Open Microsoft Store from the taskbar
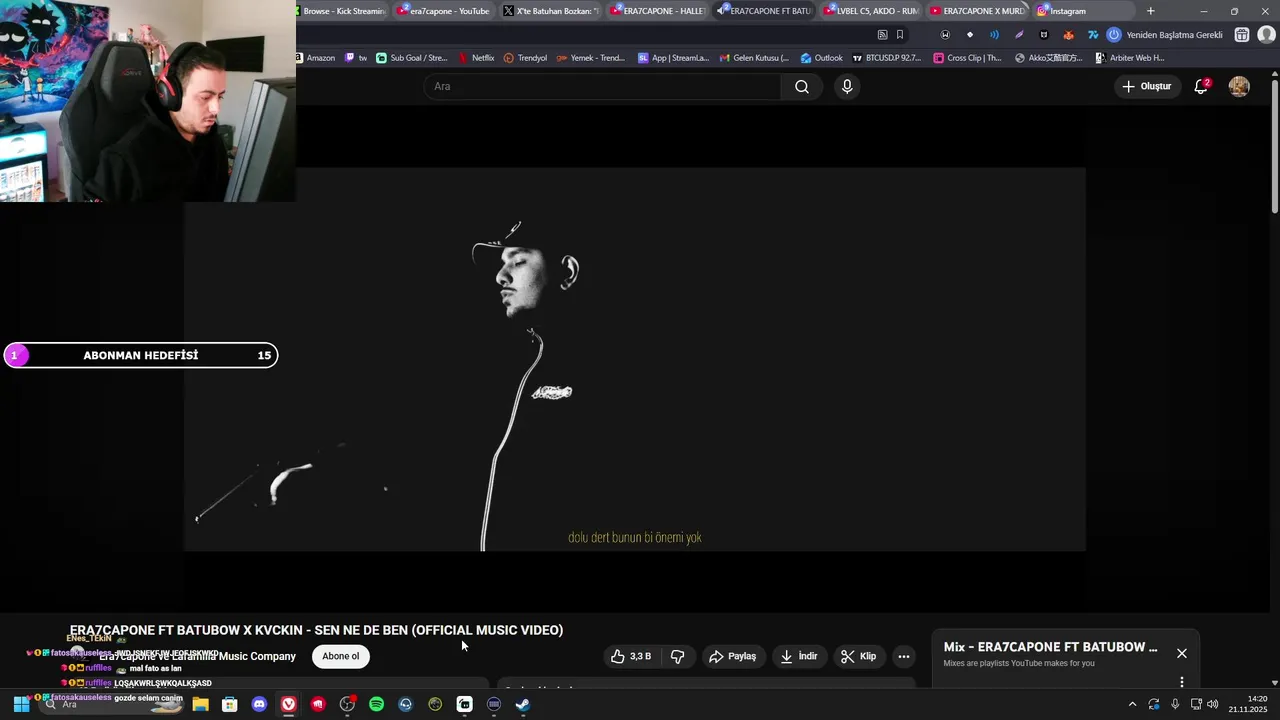This screenshot has width=1280, height=720. coord(230,705)
